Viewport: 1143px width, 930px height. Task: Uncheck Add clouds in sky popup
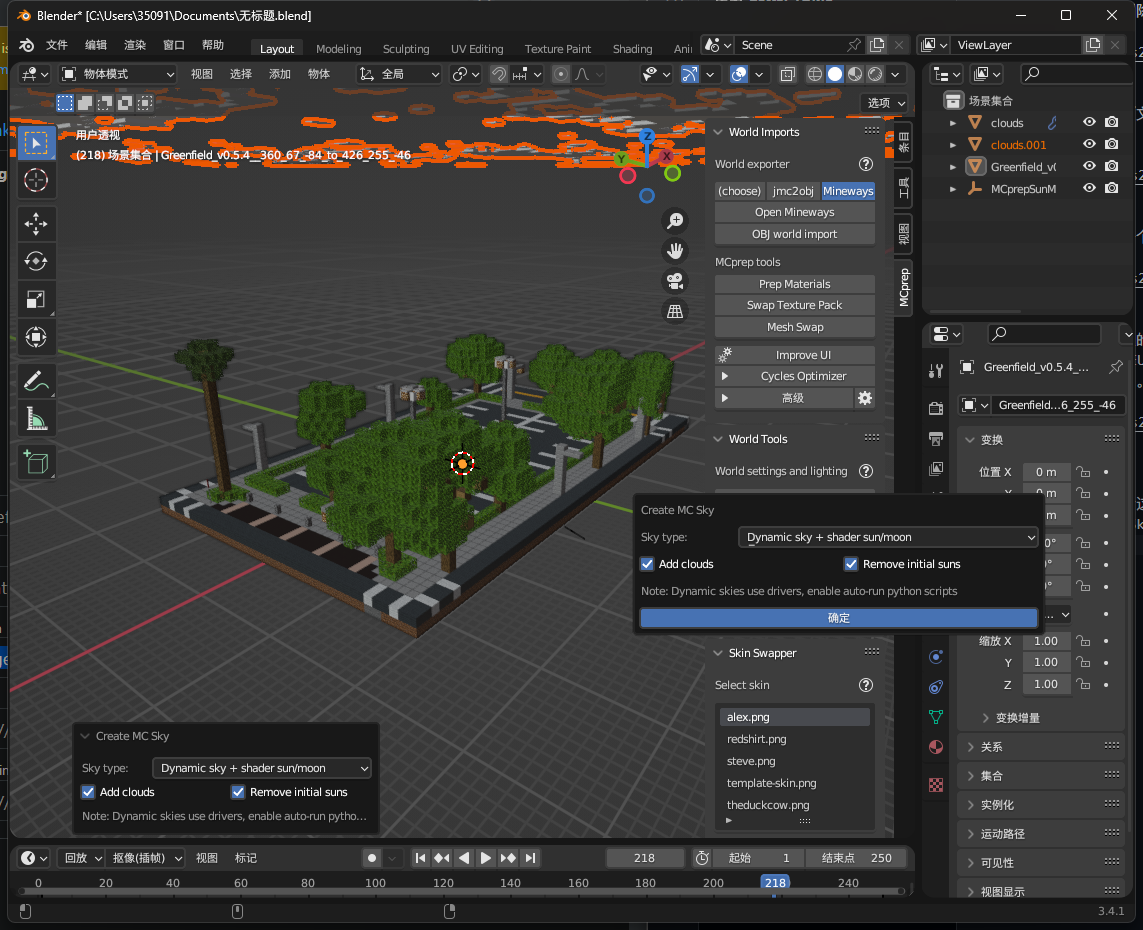pos(647,564)
